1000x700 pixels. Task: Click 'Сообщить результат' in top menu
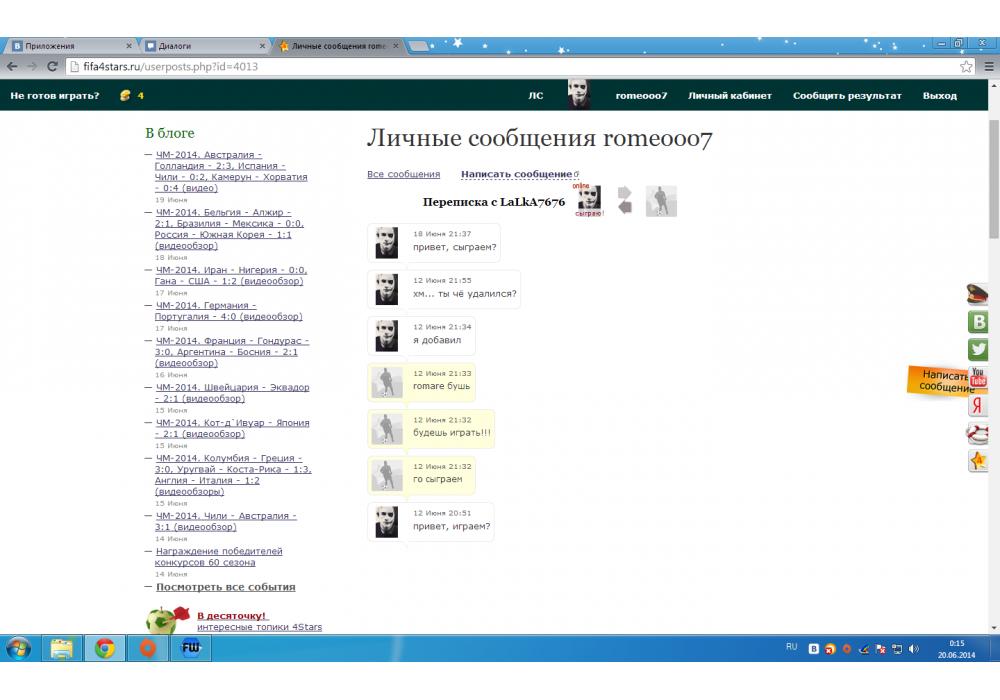[847, 96]
